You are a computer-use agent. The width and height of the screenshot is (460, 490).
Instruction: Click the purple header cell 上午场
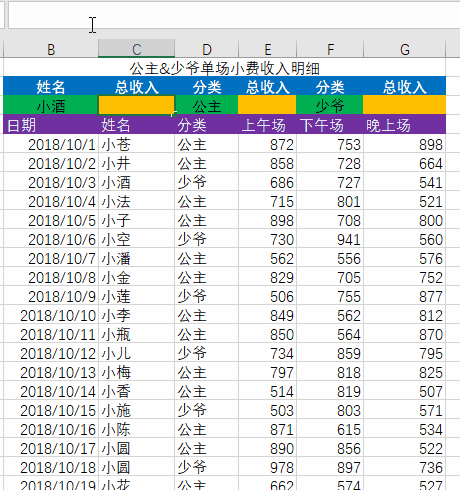(267, 124)
